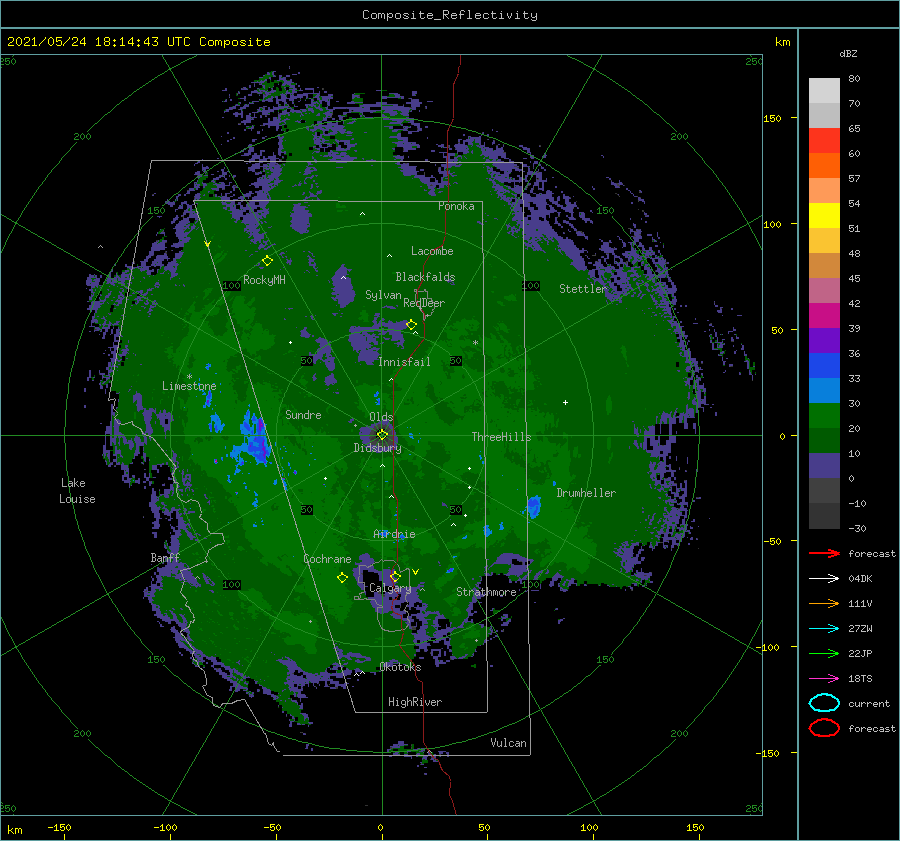Click the Ponoka city label

click(456, 206)
